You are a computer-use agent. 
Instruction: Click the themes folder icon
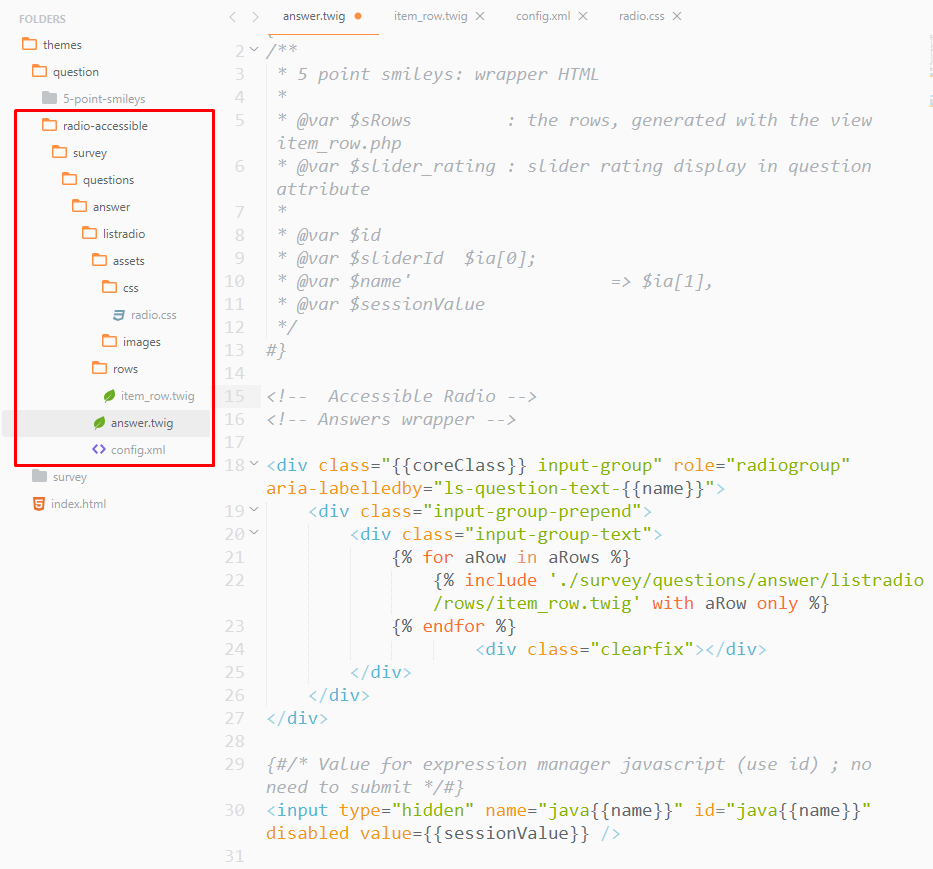29,44
